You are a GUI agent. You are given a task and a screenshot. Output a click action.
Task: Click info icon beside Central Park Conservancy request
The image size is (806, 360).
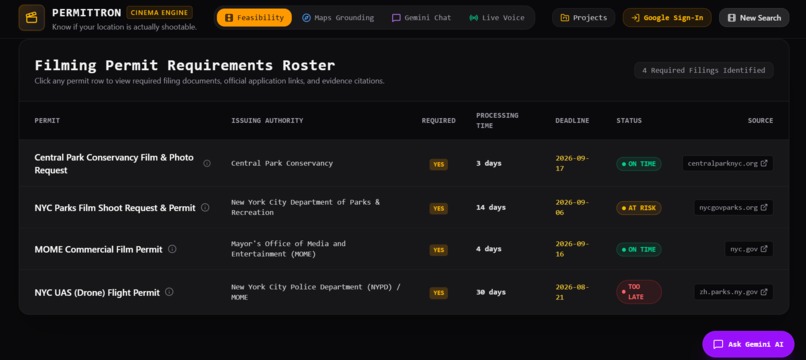tap(207, 163)
